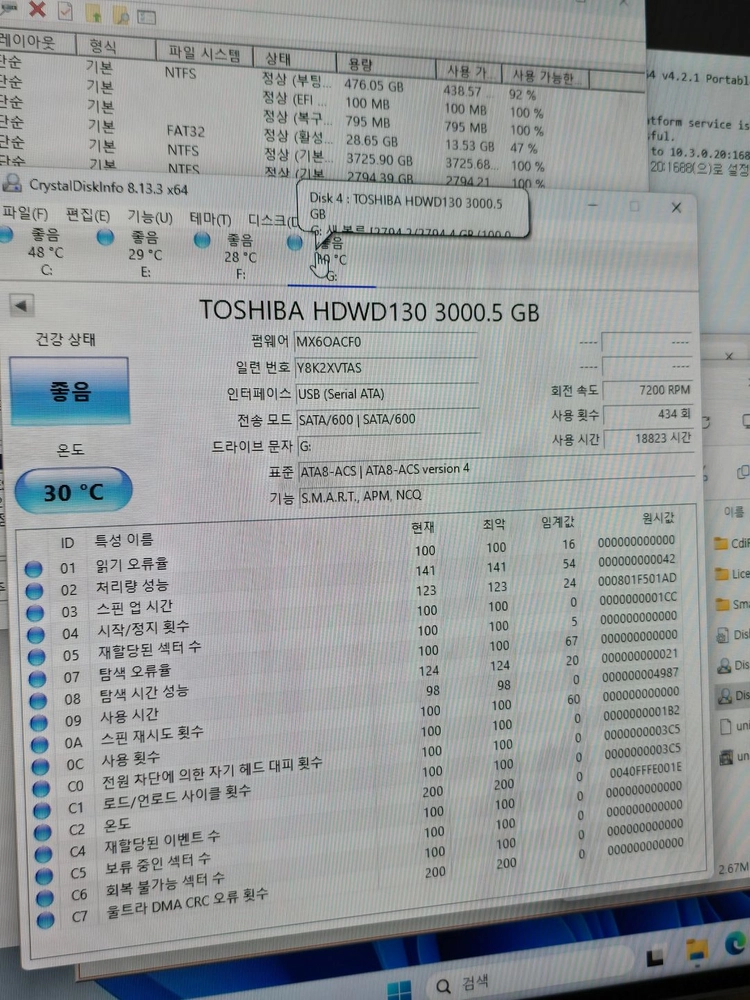Click the 현재 column header
Viewport: 750px width, 1000px height.
pos(422,527)
